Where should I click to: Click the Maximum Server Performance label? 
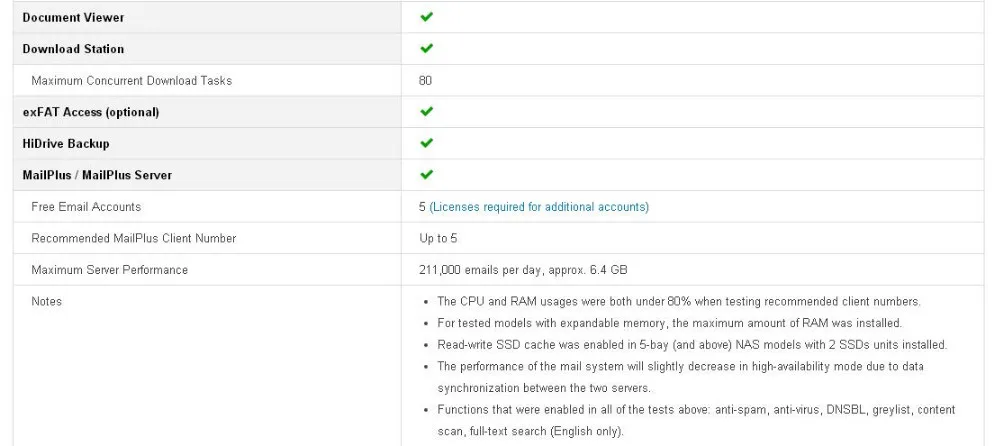[x=110, y=270]
